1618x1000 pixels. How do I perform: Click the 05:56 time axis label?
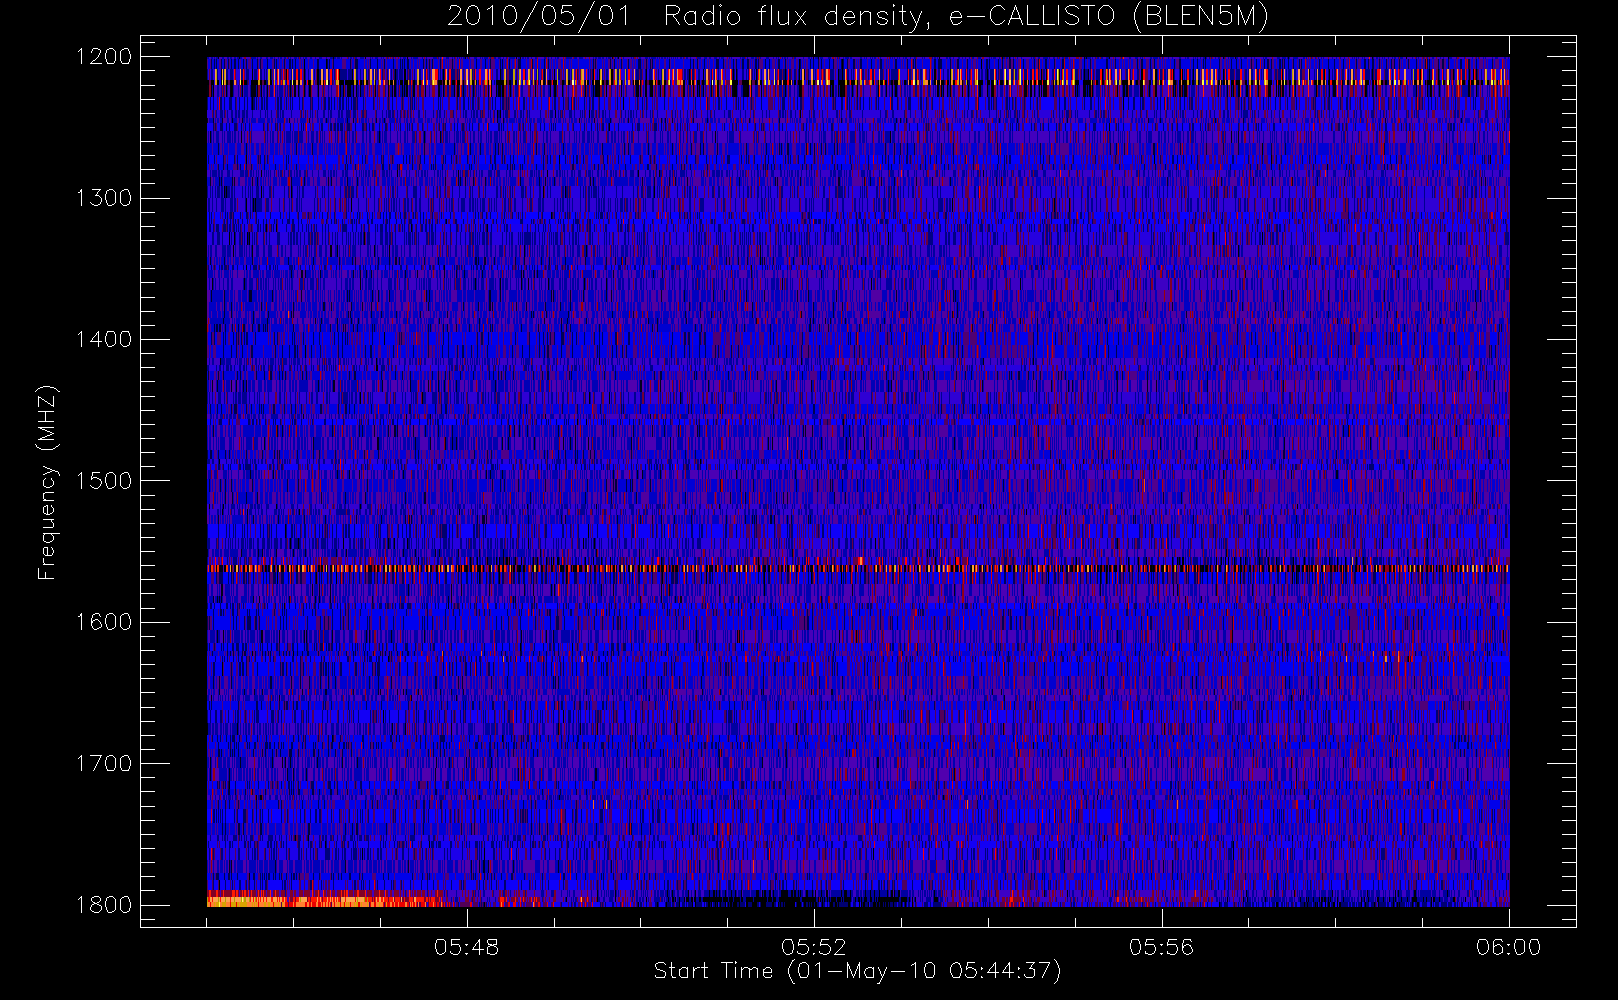point(1161,947)
